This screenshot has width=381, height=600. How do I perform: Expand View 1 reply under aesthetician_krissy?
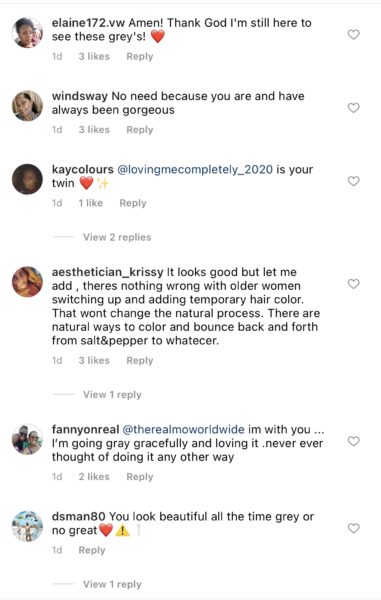click(112, 395)
